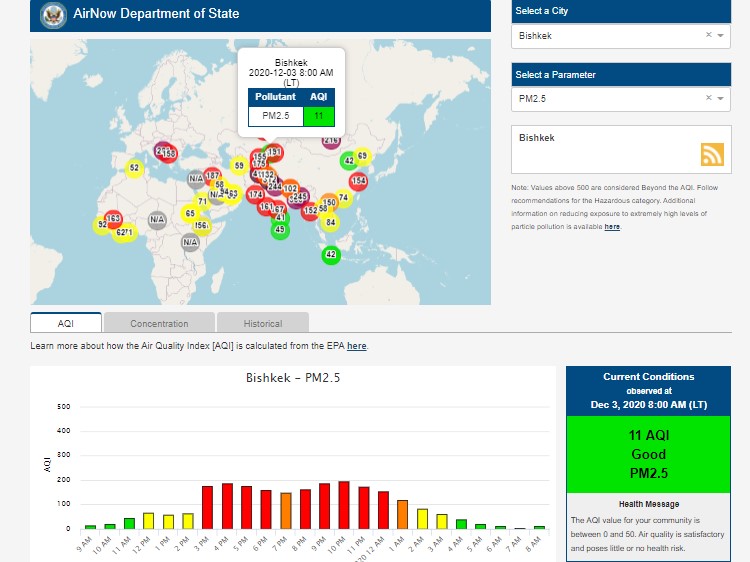Screen dimensions: 750x562
Task: Clear the selected city Bishkek
Action: coord(708,35)
